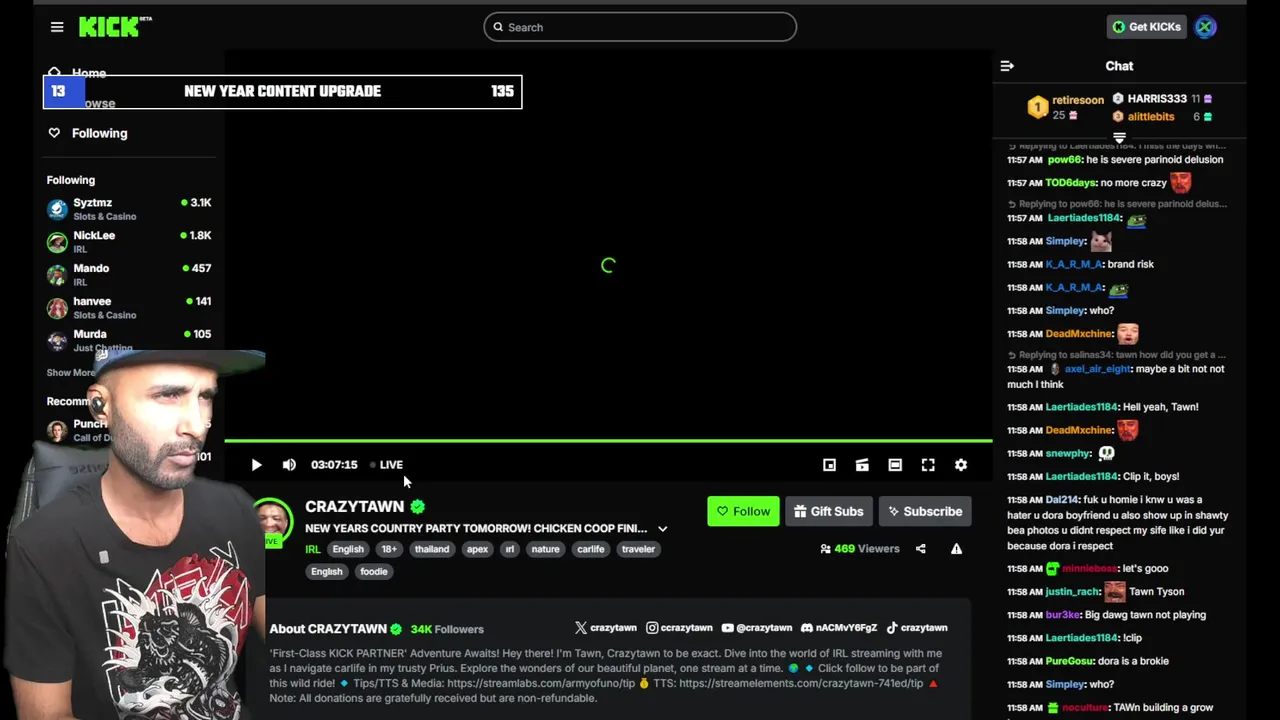Report stream with warning triangle icon
Screen dimensions: 1280x720
click(x=956, y=549)
